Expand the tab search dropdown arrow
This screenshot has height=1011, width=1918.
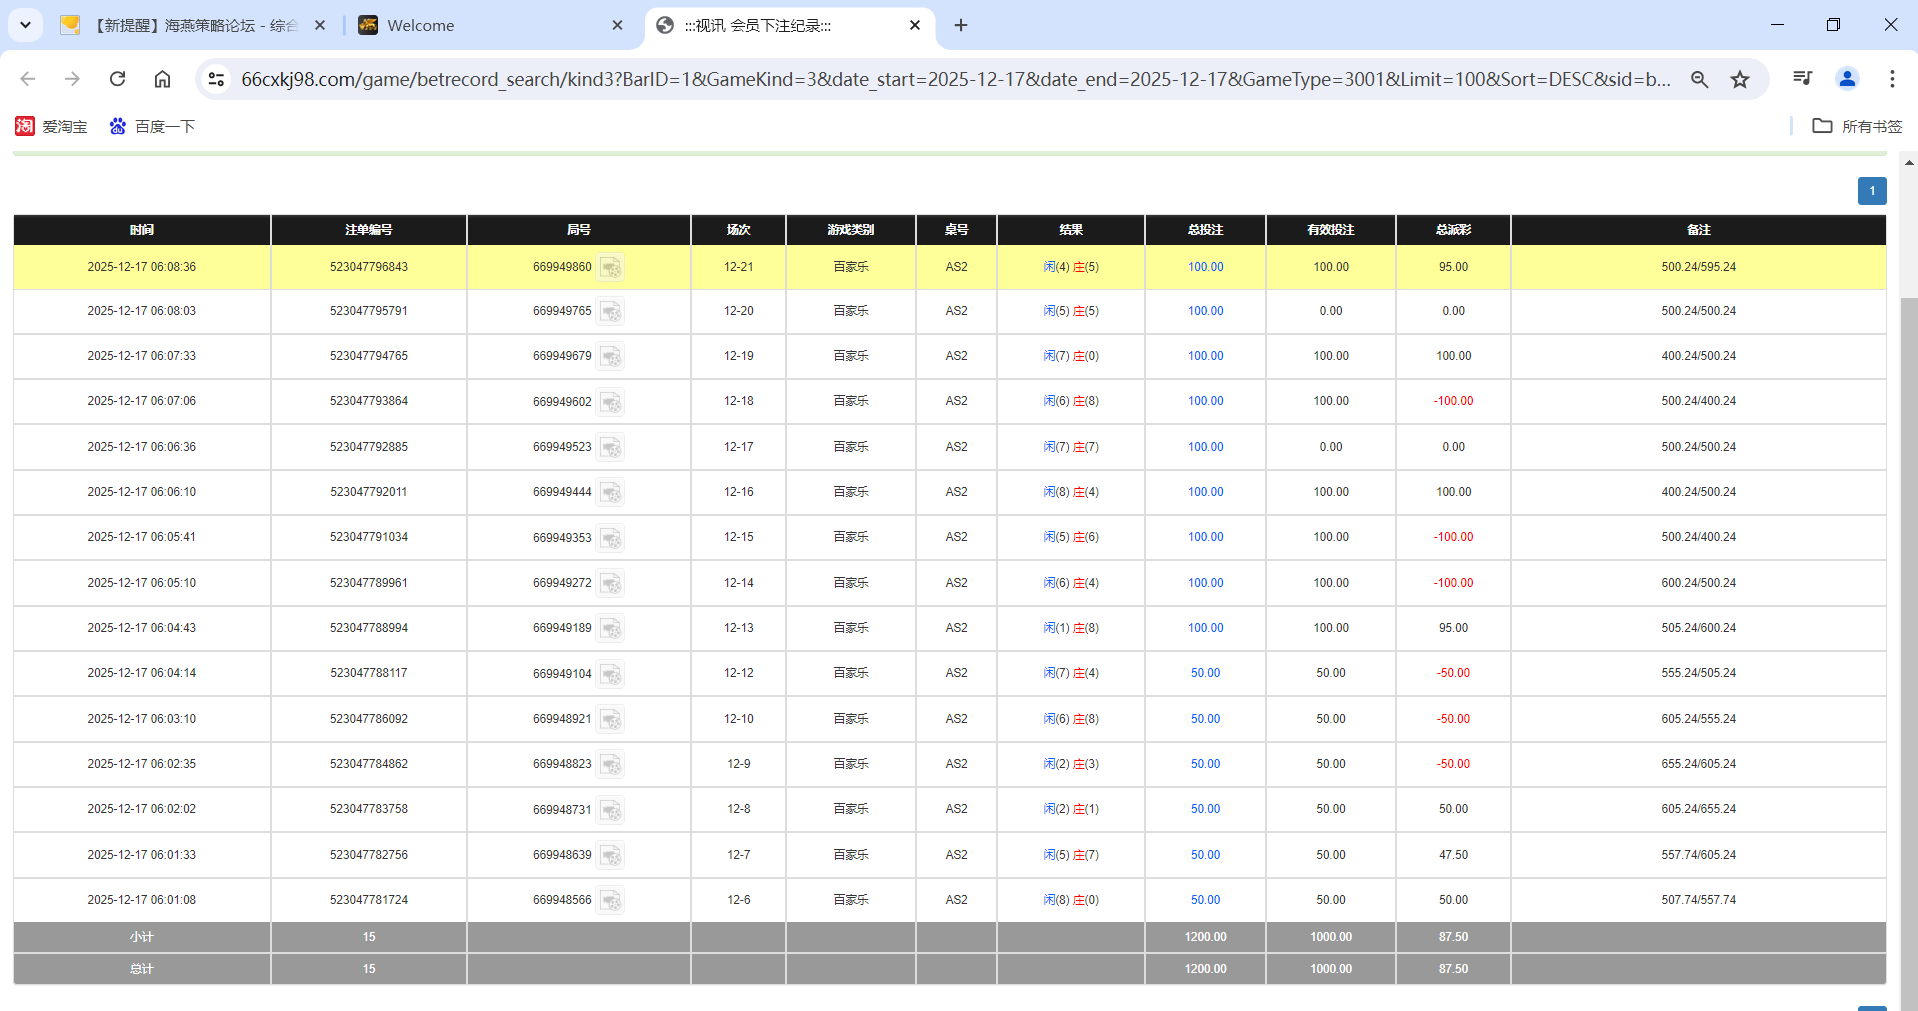(25, 25)
